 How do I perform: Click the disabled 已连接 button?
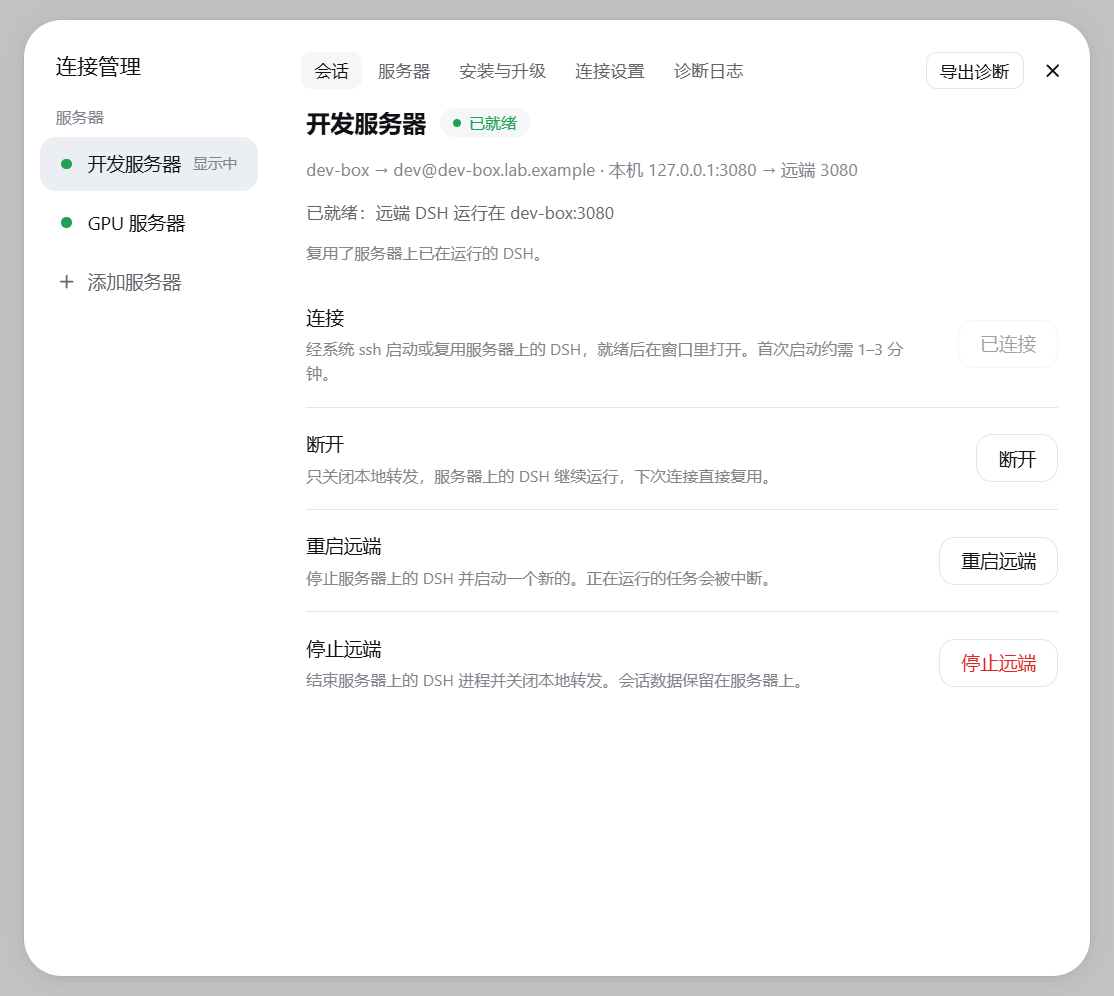point(1007,345)
